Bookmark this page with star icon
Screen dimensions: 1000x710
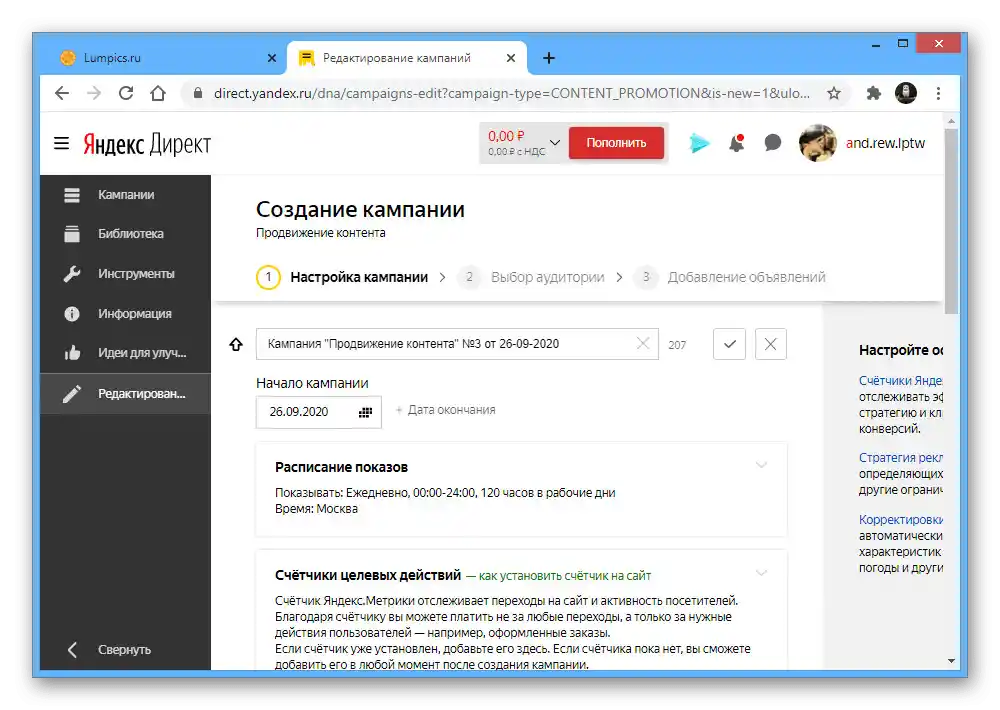(x=834, y=93)
